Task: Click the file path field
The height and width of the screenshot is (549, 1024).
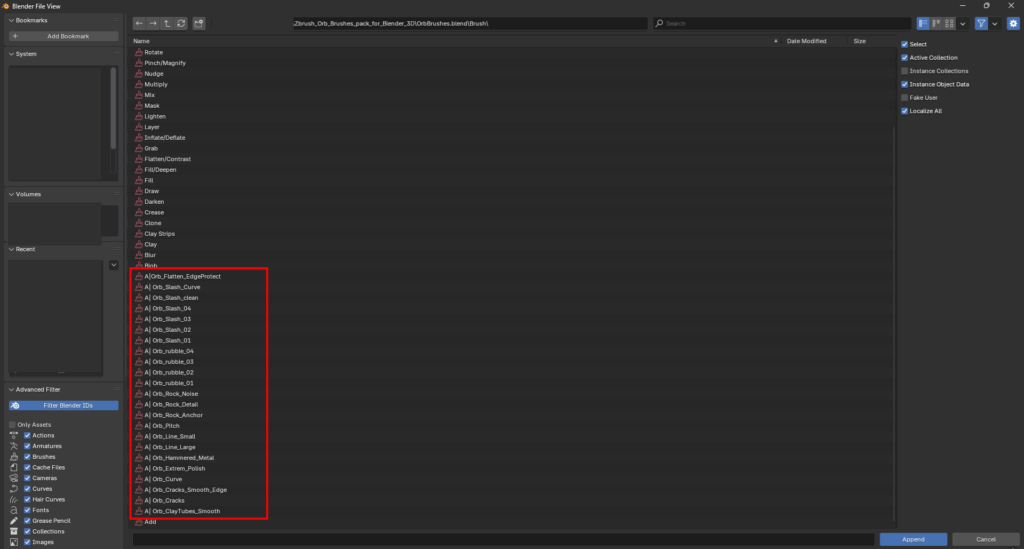Action: [470, 24]
